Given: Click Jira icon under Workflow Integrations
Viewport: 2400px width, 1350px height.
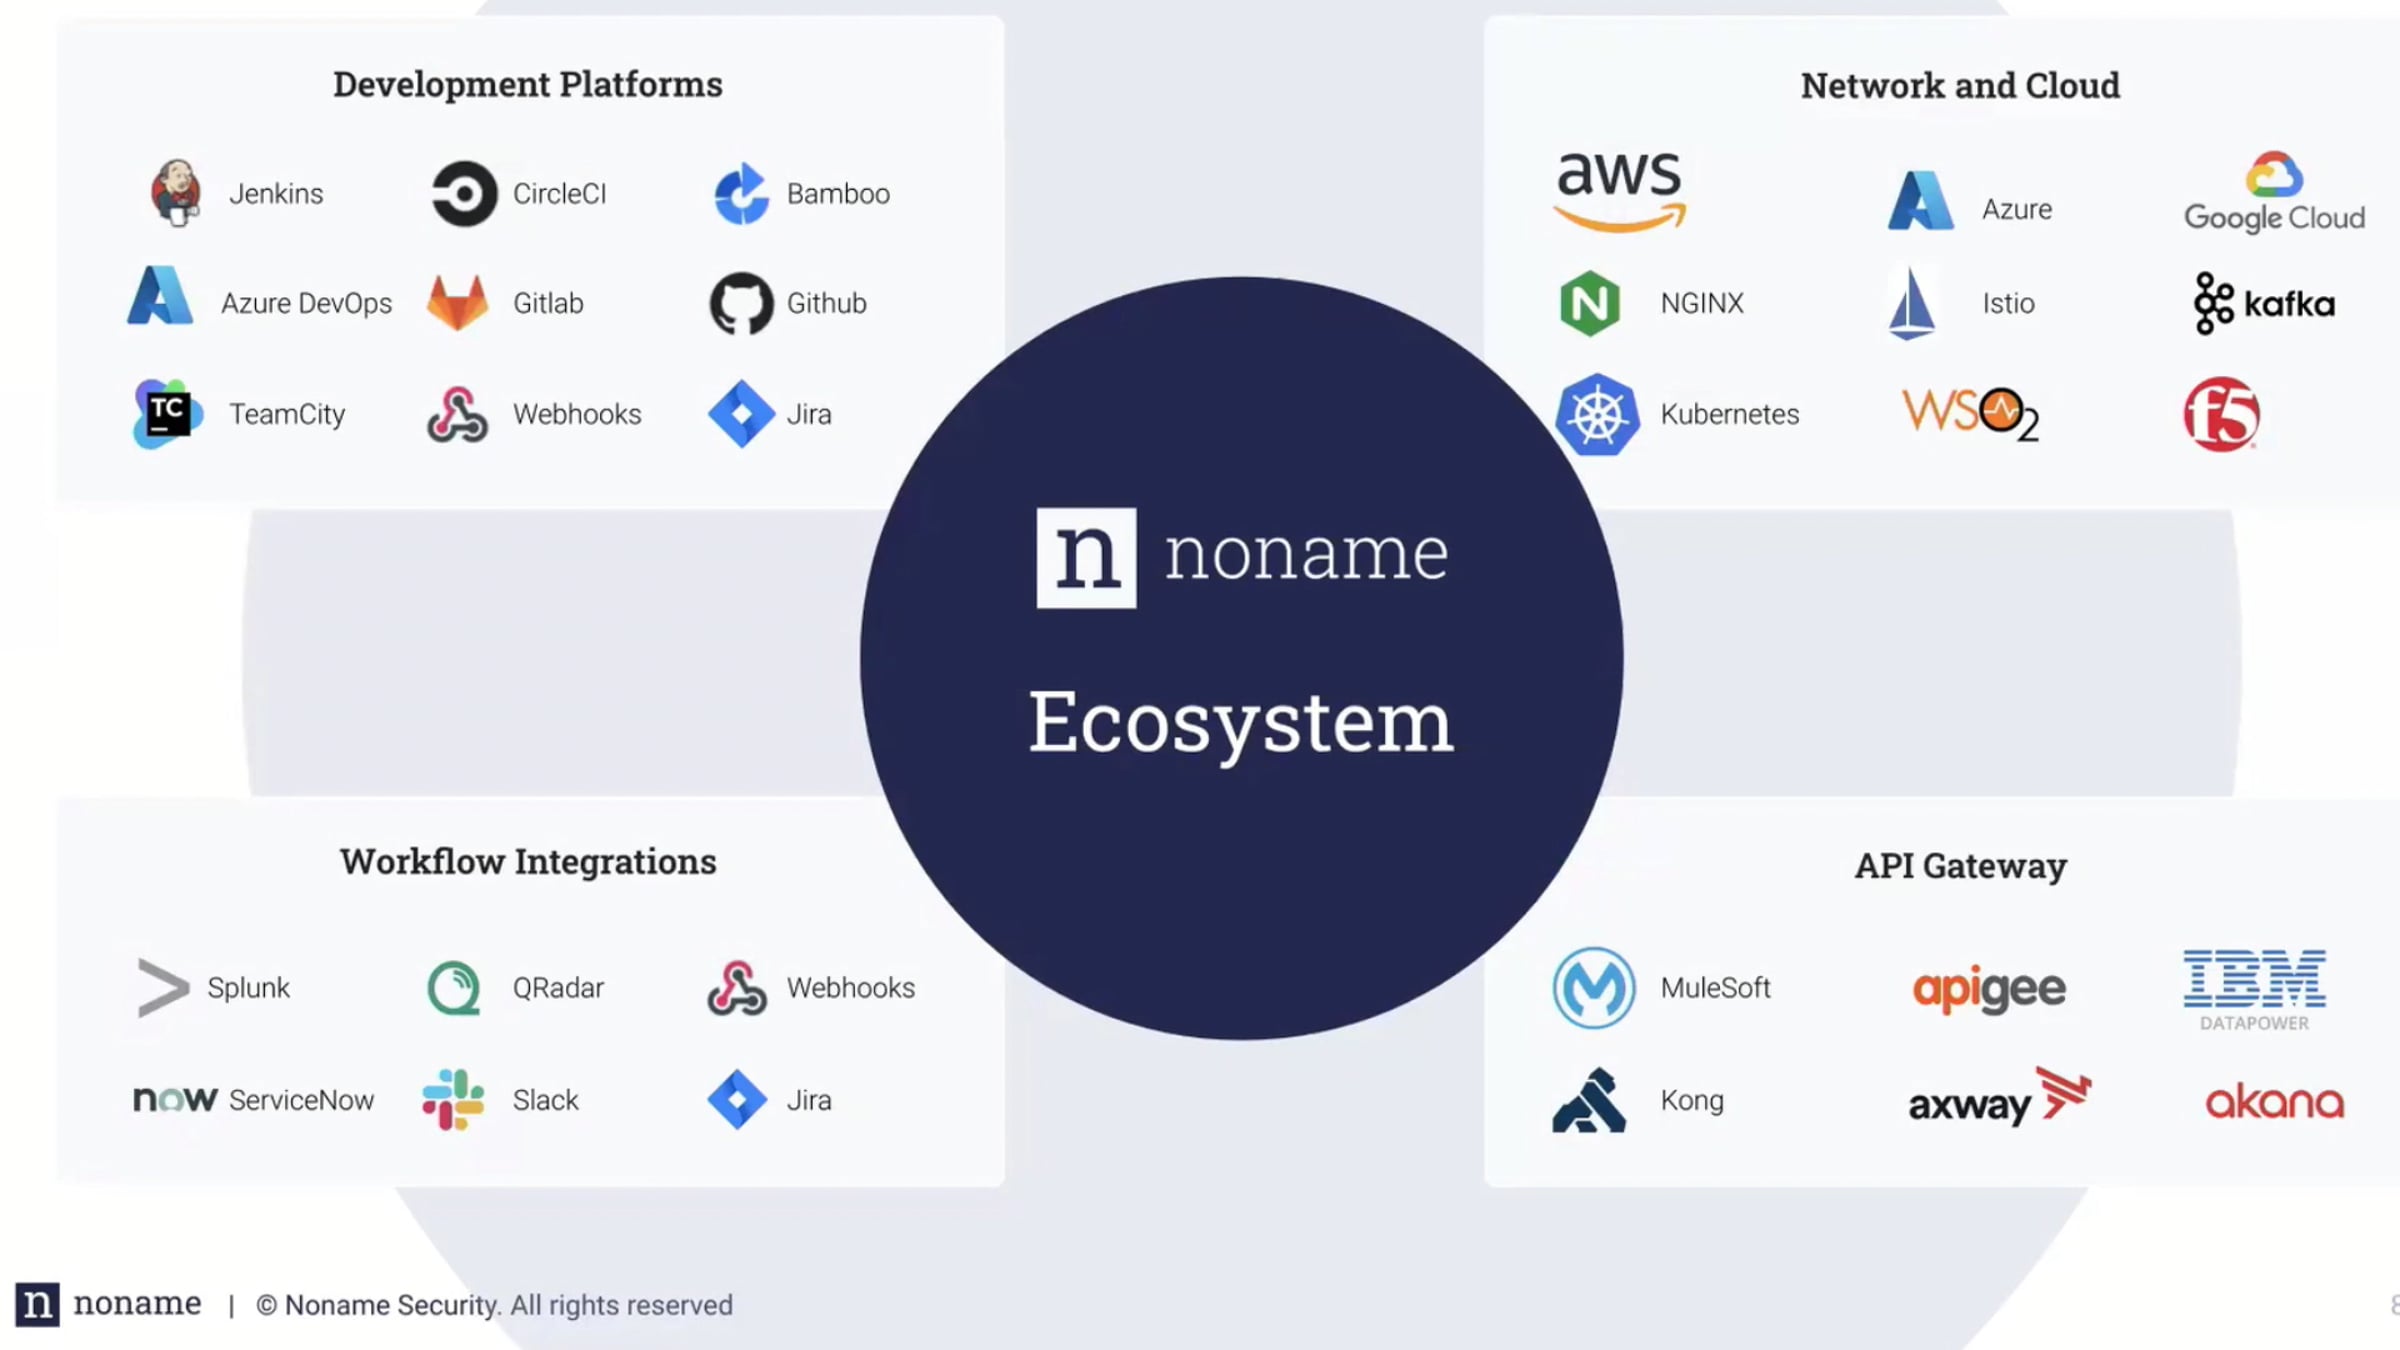Looking at the screenshot, I should [x=737, y=1100].
